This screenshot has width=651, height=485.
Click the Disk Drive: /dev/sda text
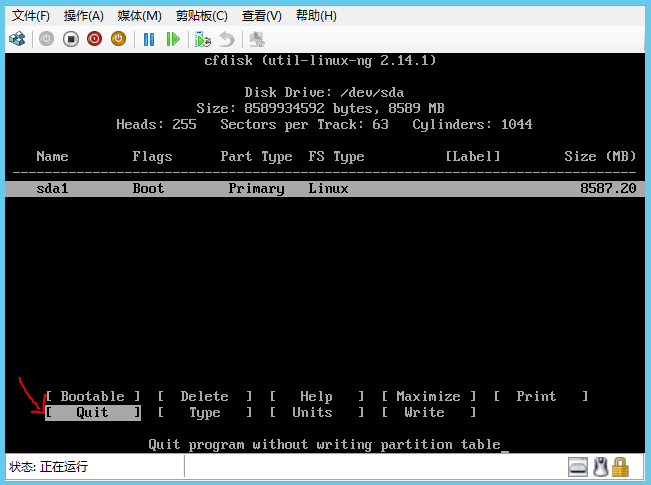point(324,92)
